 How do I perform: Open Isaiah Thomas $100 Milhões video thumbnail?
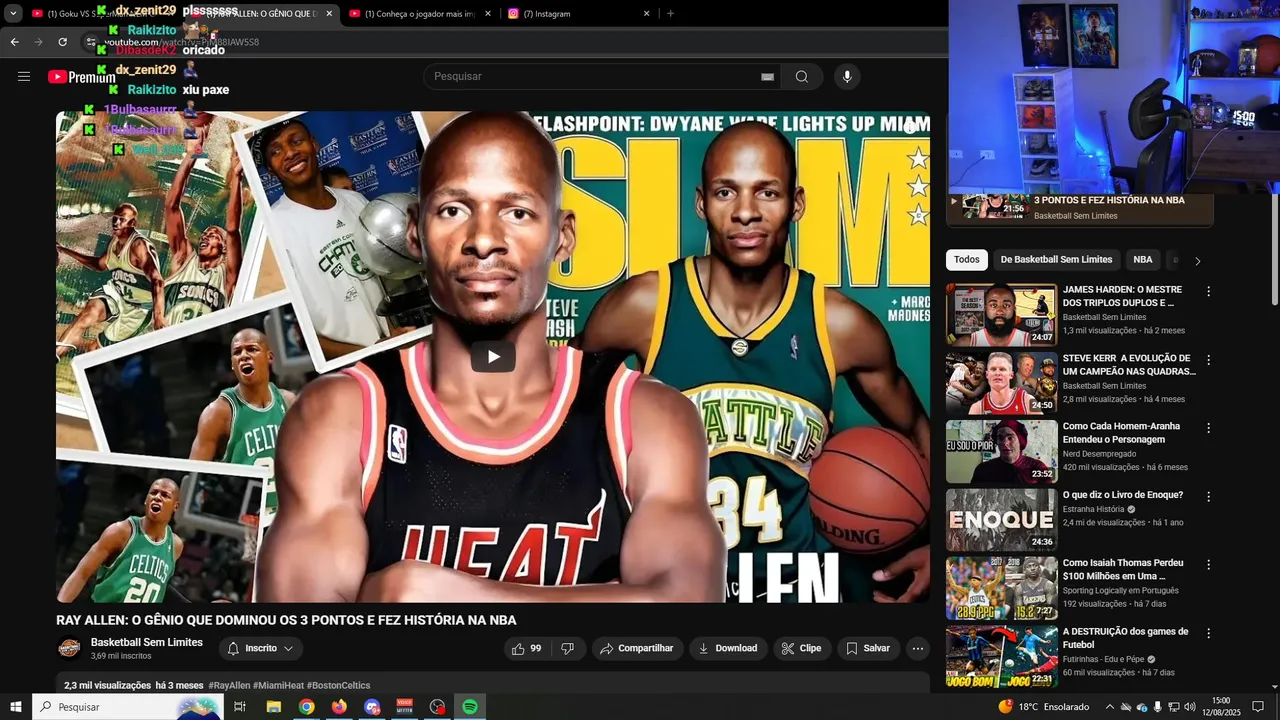tap(1001, 588)
